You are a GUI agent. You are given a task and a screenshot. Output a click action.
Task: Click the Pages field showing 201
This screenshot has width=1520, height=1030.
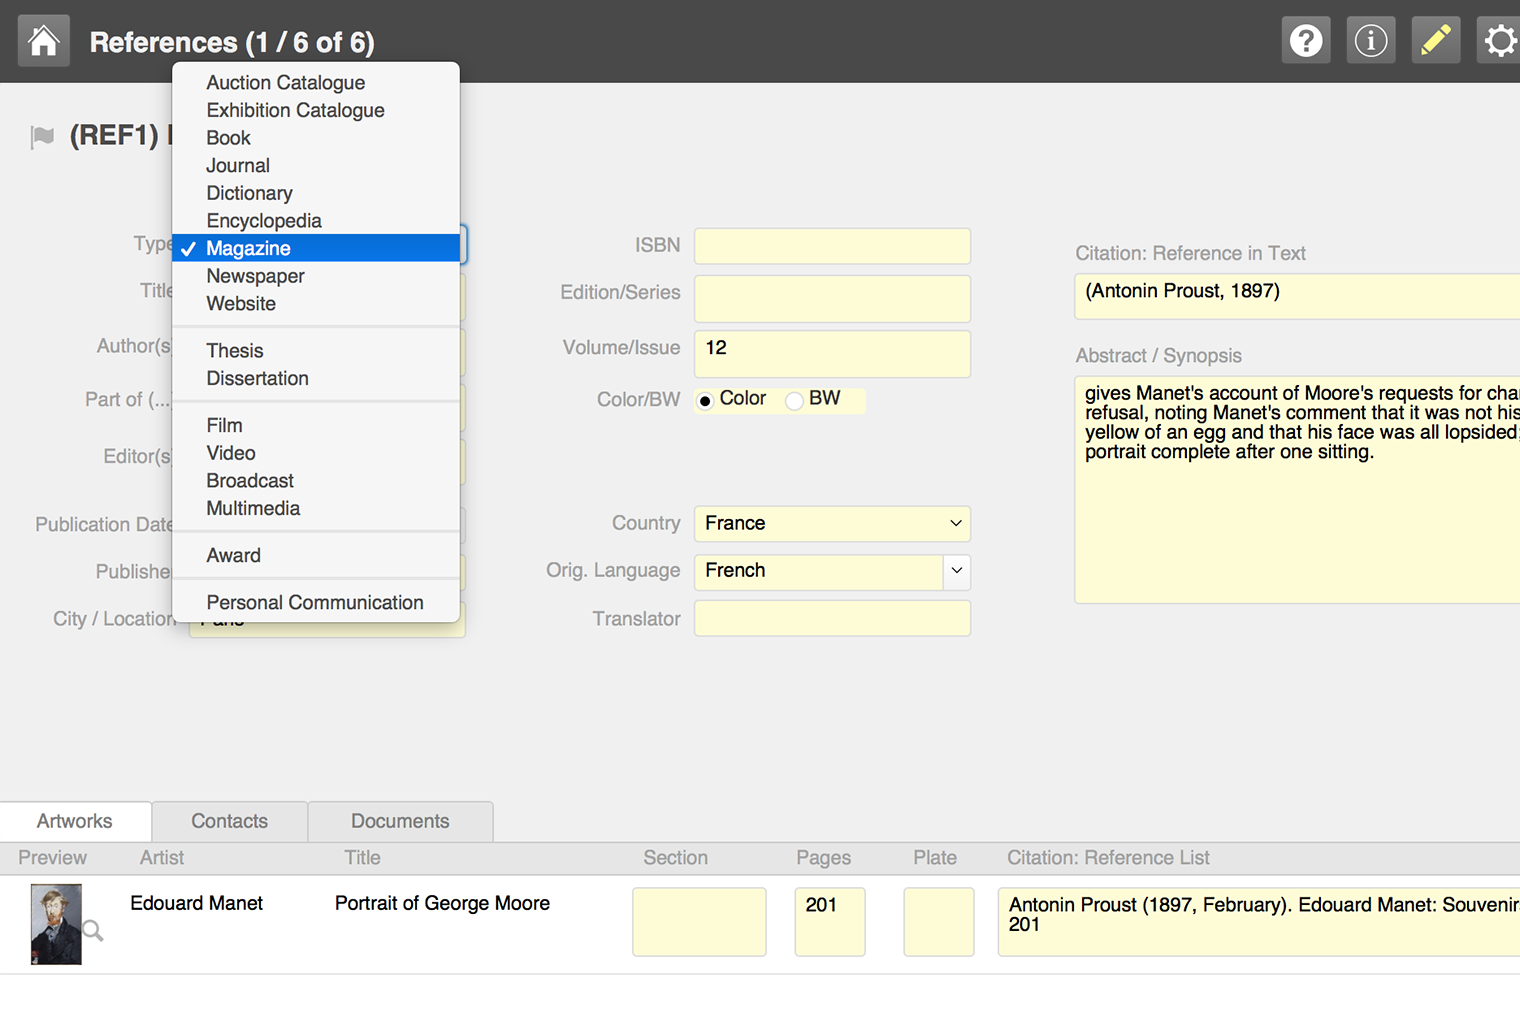click(829, 921)
